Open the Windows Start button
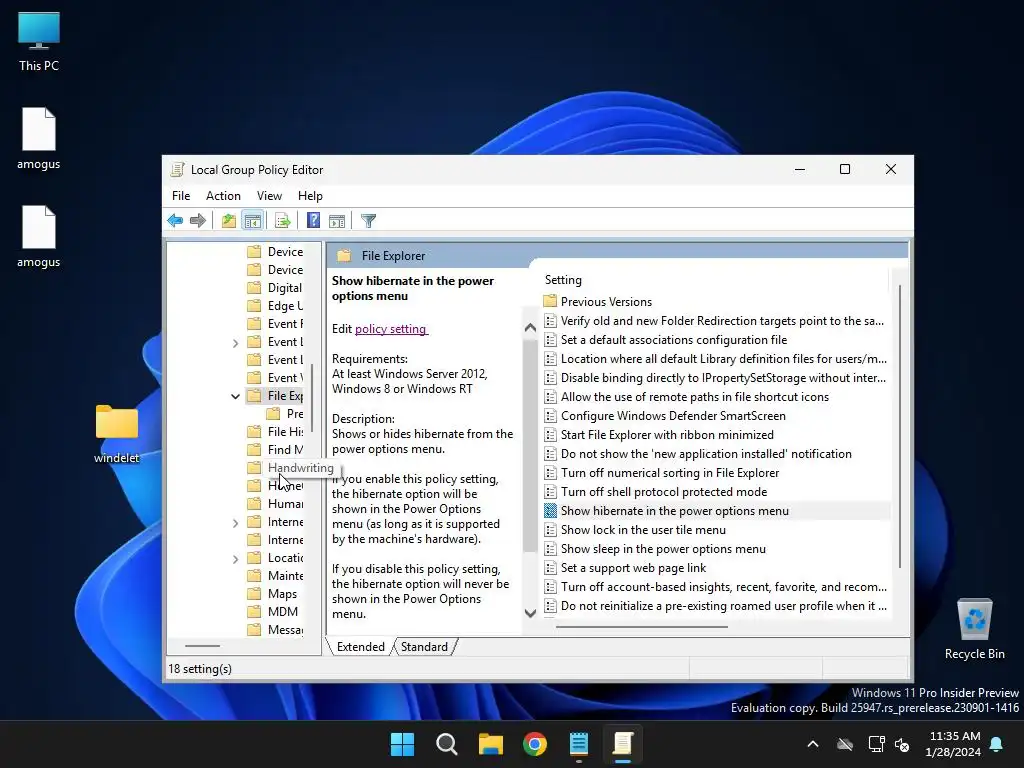This screenshot has width=1024, height=768. (x=402, y=744)
